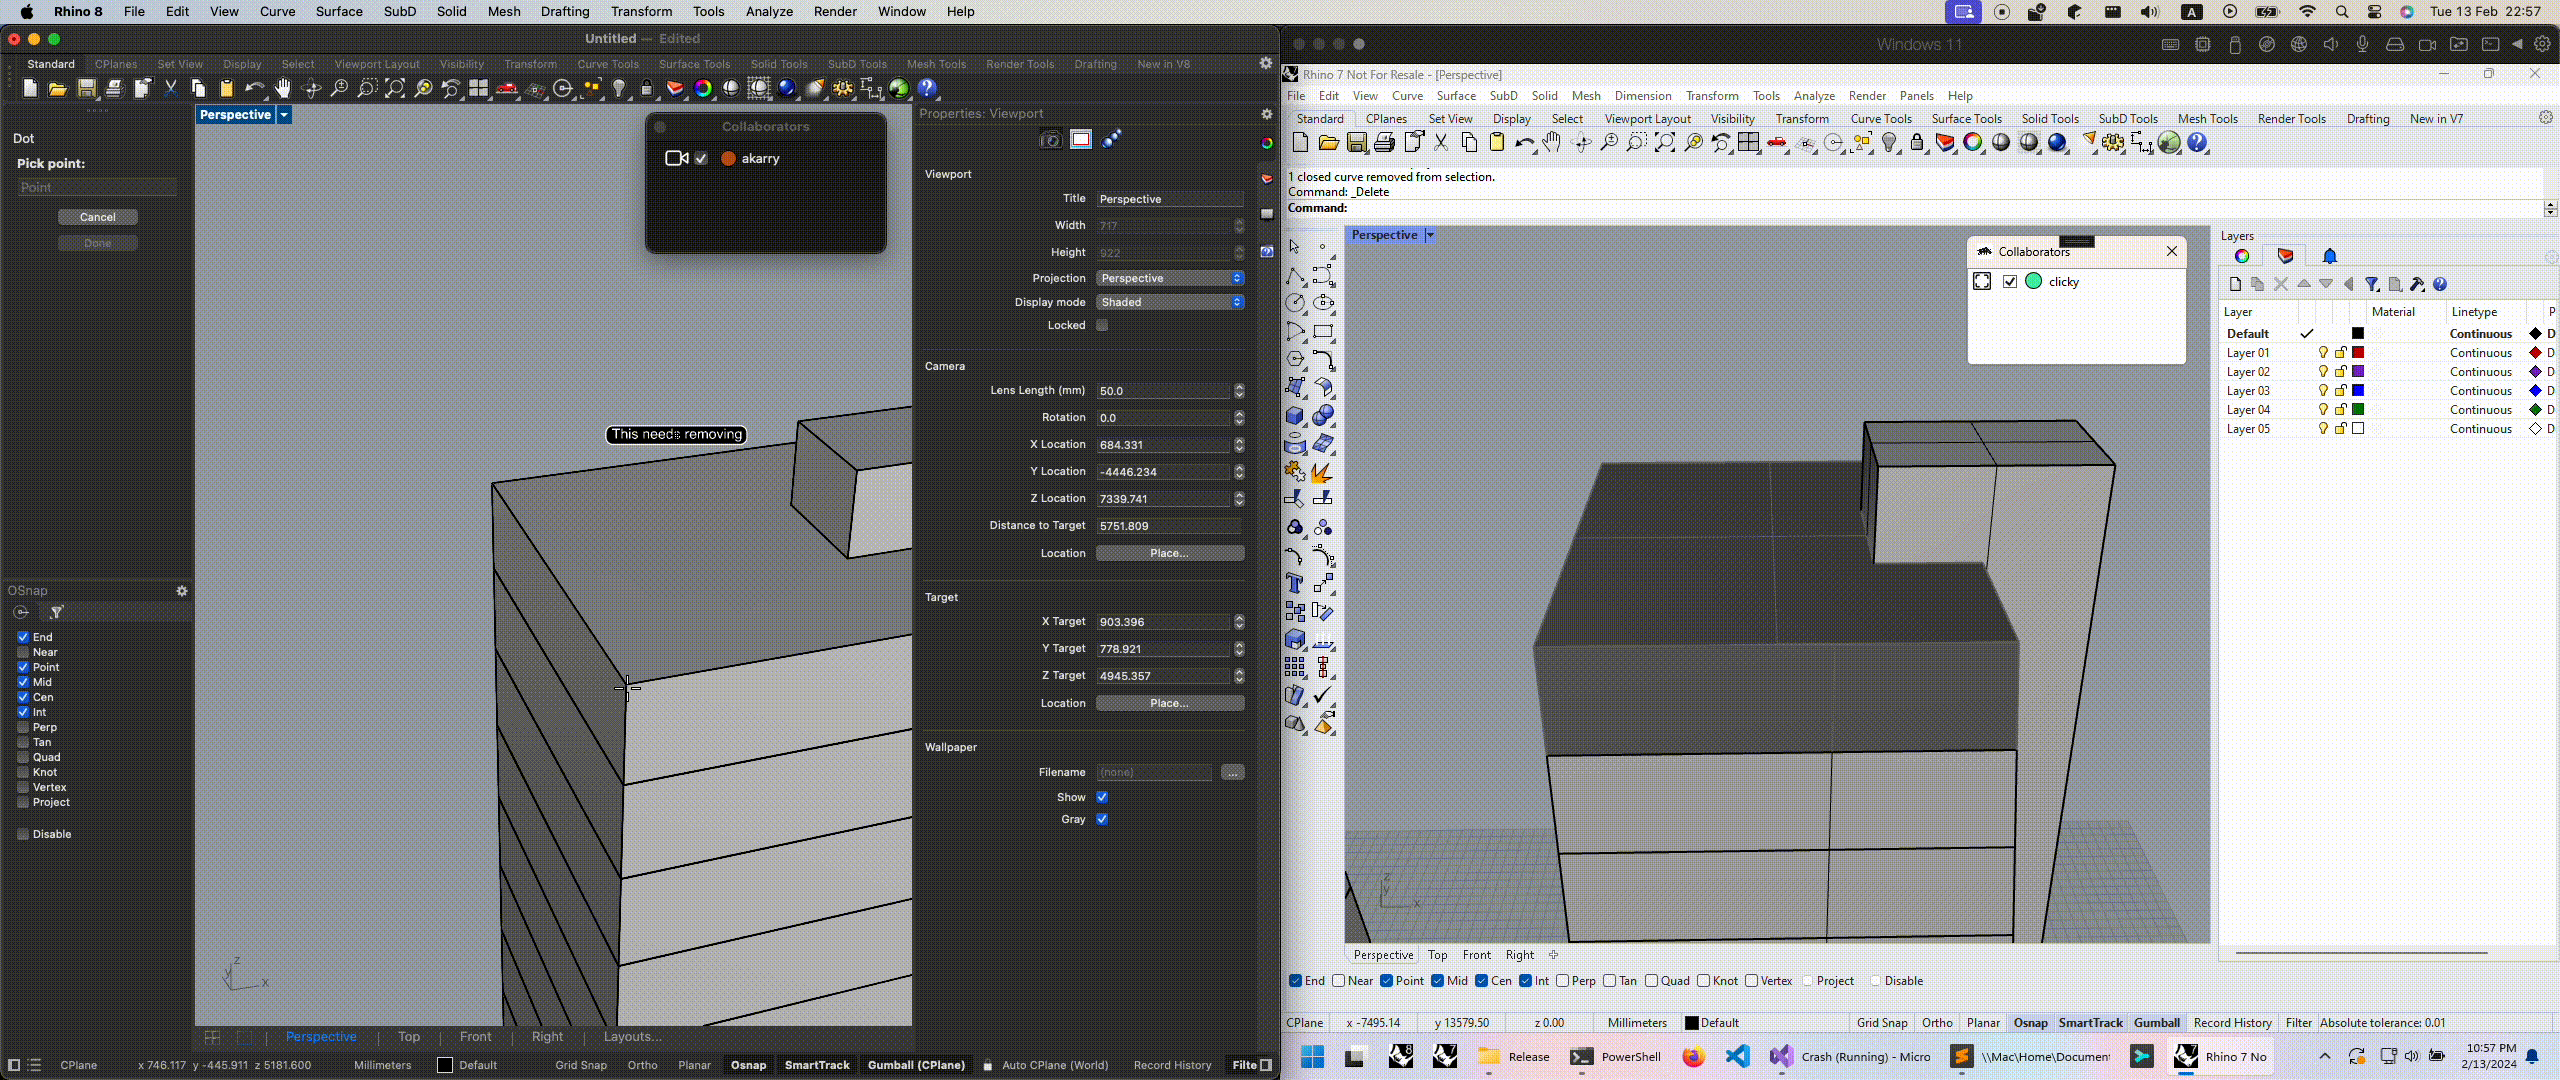Viewport: 2560px width, 1080px height.
Task: Click the Lens Length input field
Action: [x=1163, y=391]
